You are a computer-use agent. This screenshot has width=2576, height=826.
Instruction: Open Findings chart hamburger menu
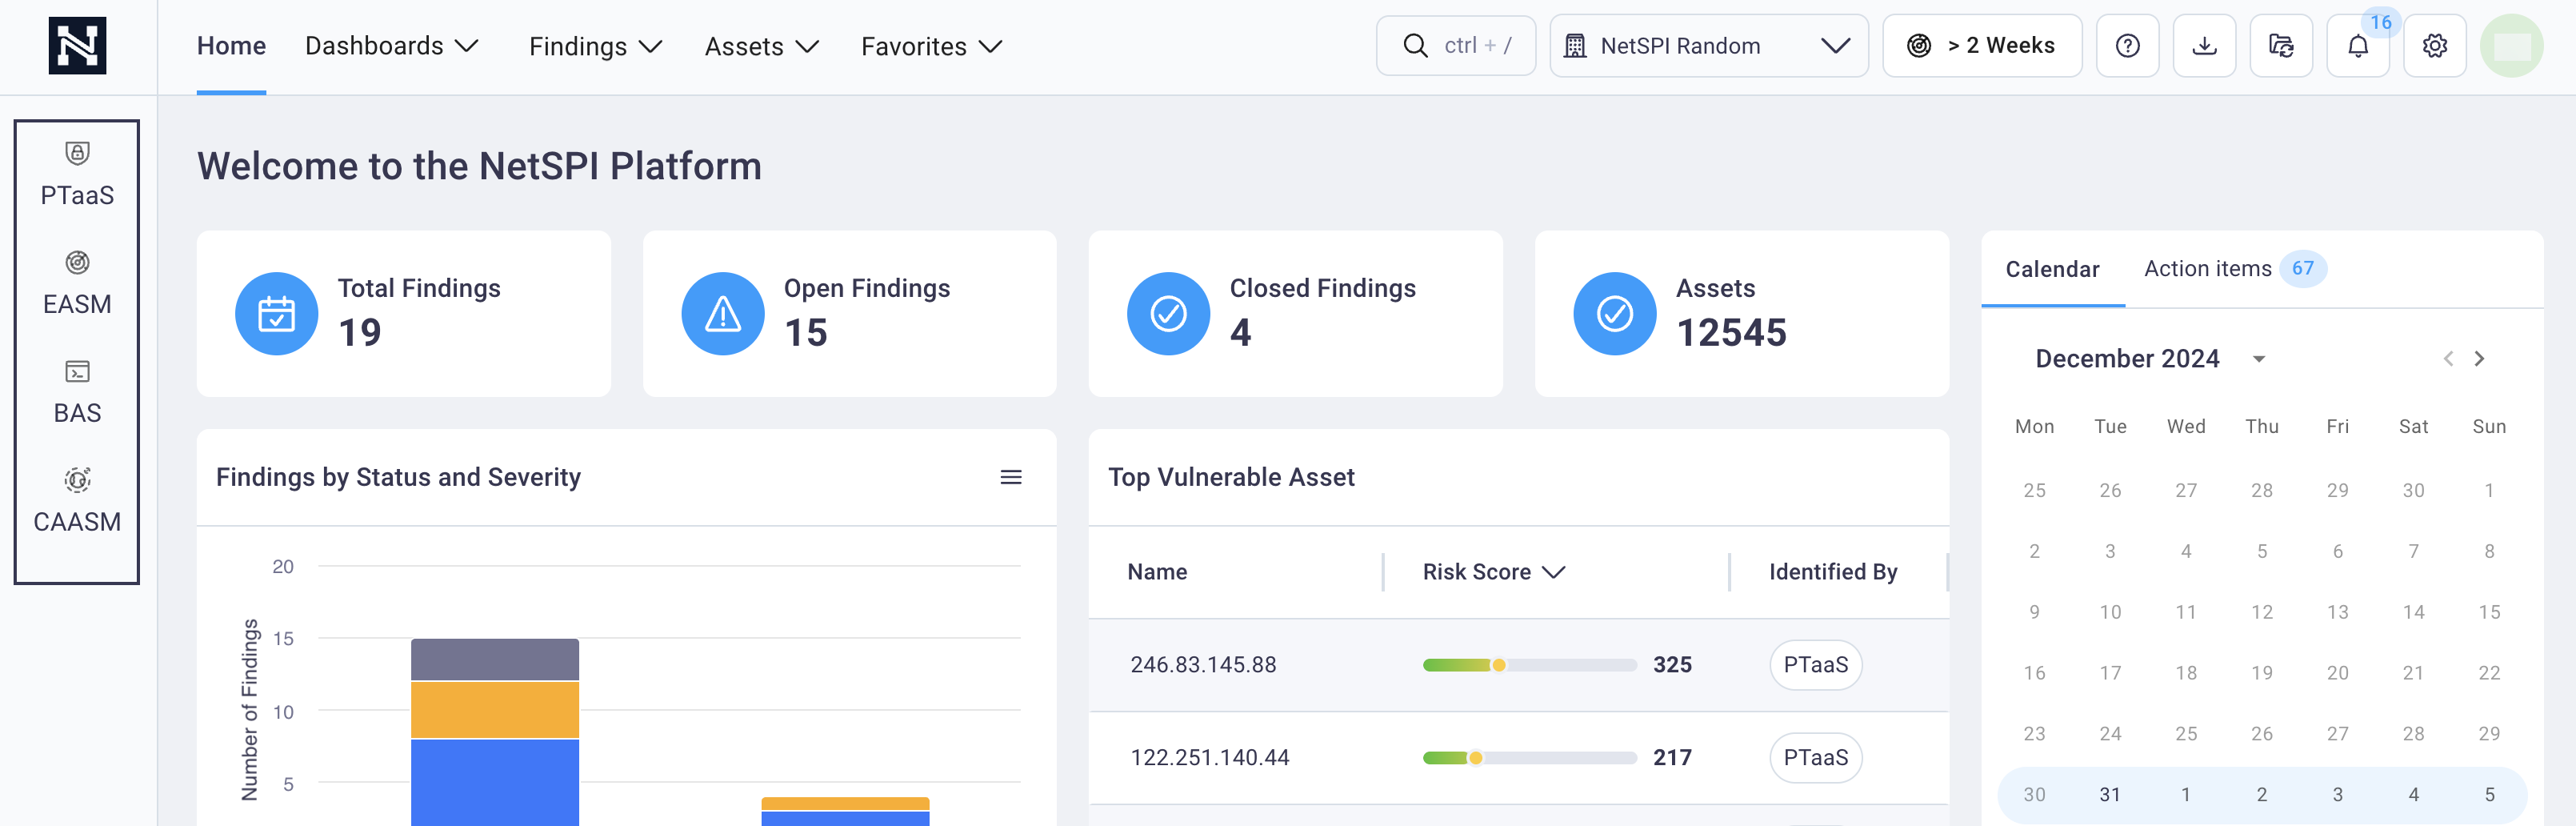pos(1010,477)
